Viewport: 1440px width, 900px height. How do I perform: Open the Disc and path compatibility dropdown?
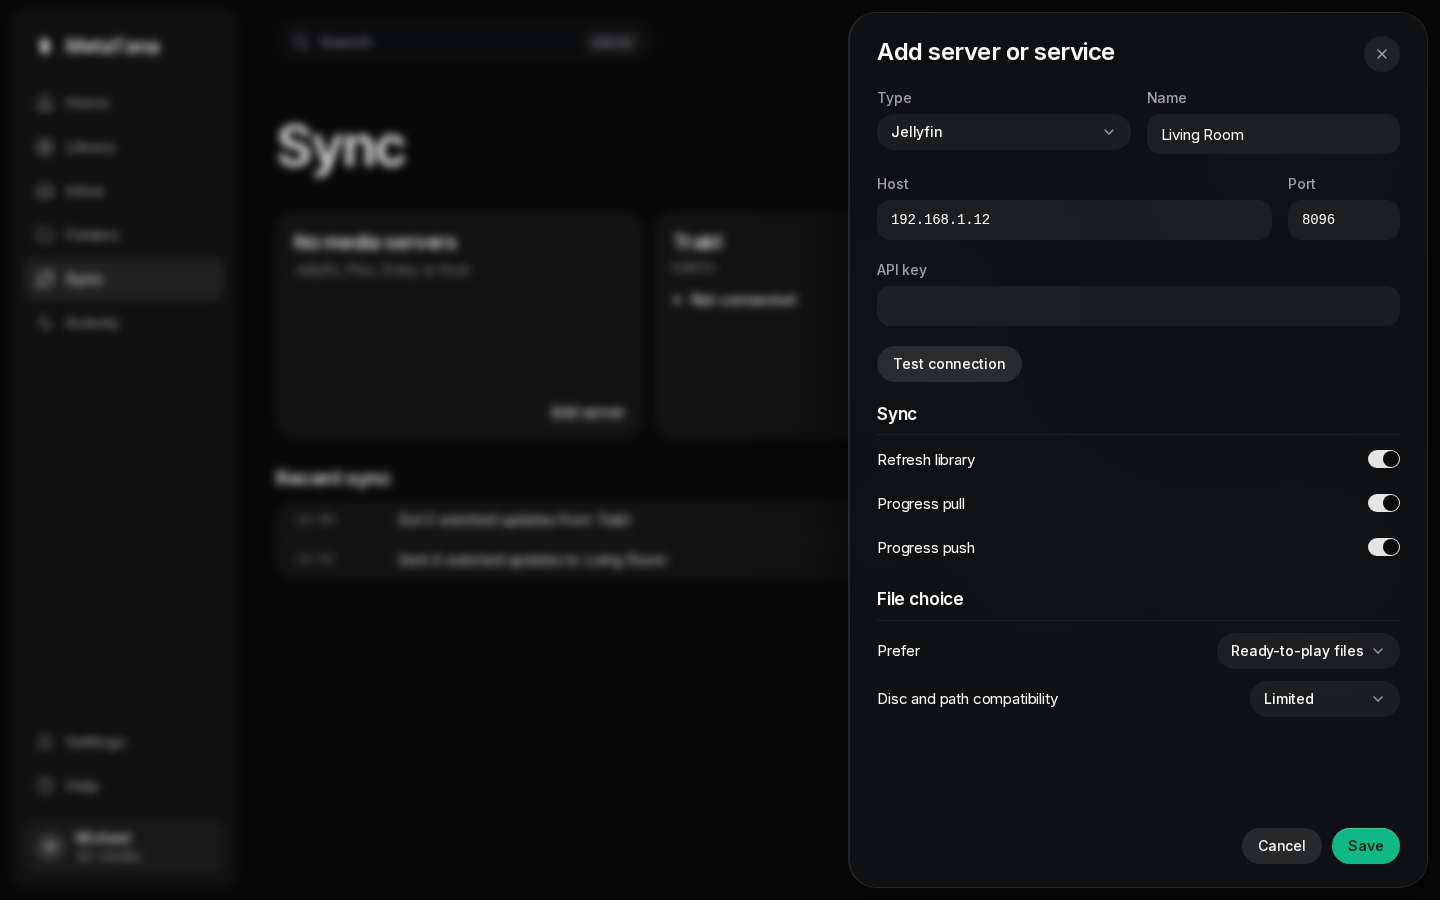point(1324,699)
